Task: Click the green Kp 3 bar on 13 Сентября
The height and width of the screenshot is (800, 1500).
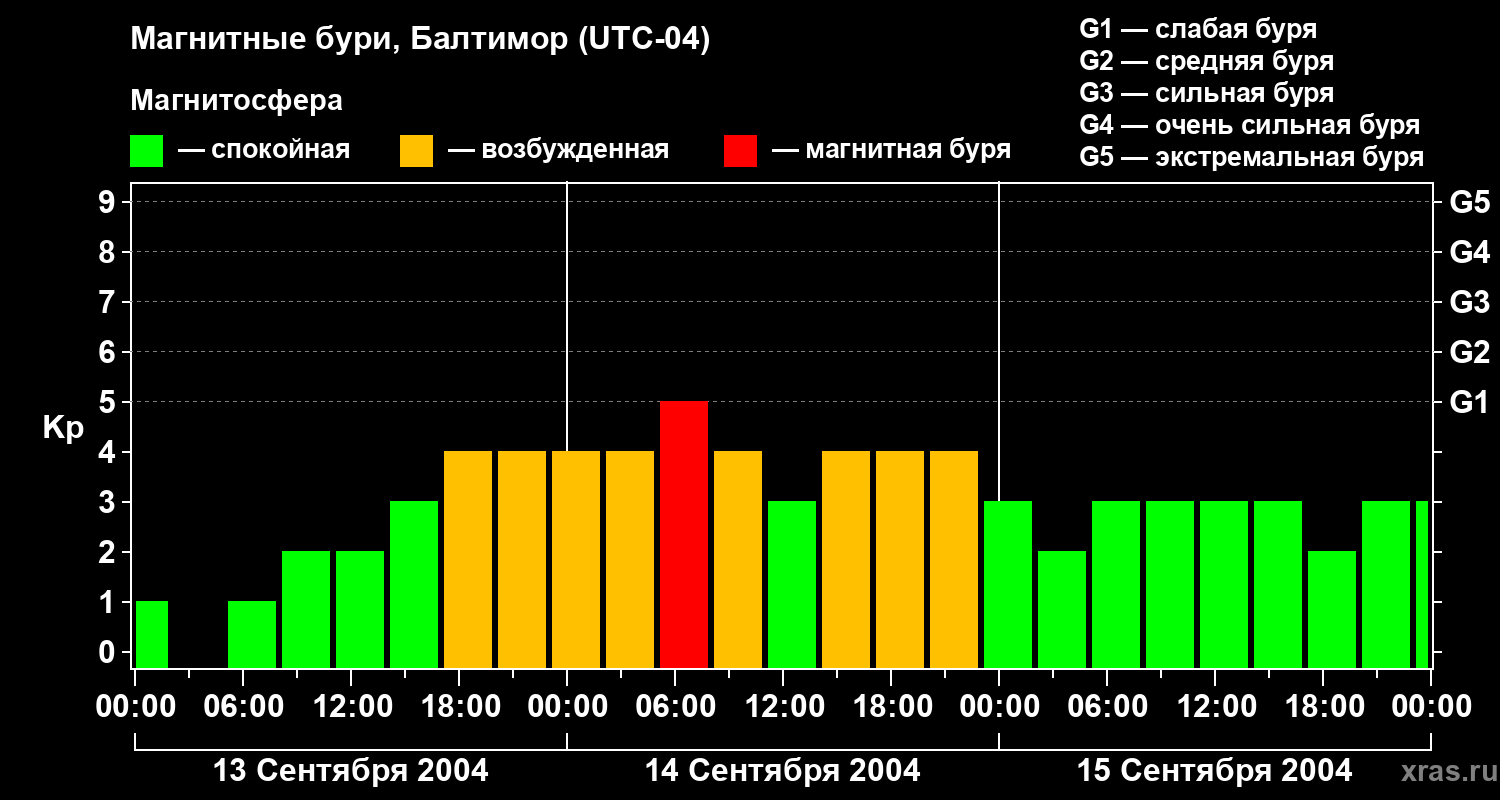Action: 414,584
